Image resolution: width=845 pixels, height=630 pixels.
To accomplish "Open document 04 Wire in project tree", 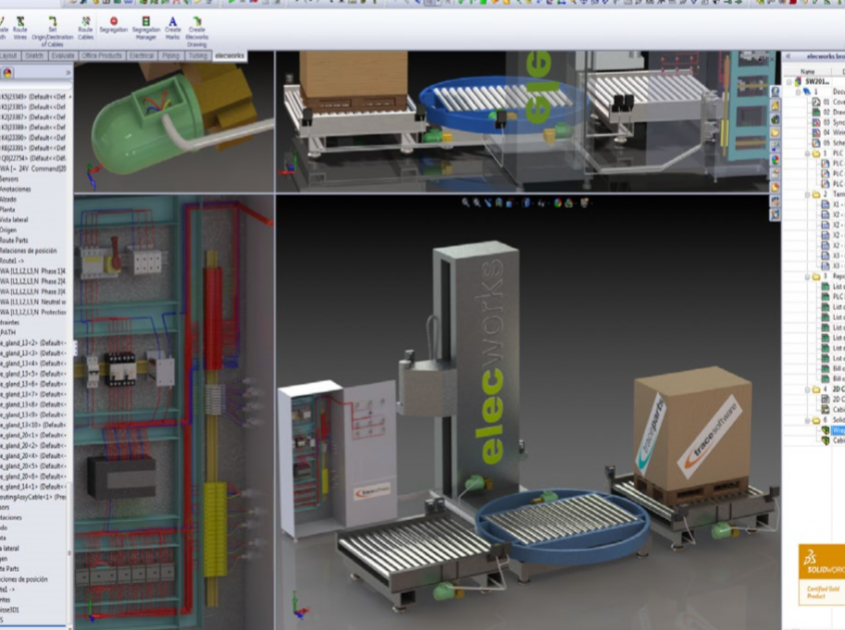I will [x=830, y=133].
